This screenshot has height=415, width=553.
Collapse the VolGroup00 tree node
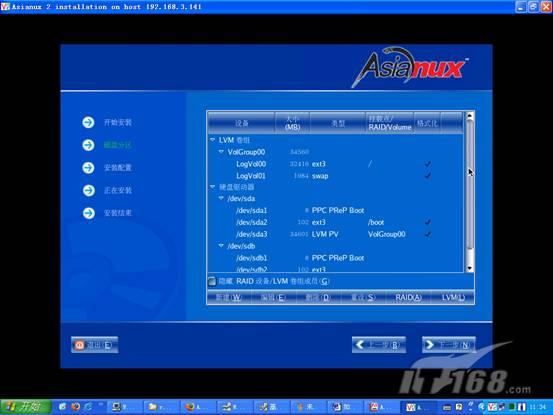221,152
